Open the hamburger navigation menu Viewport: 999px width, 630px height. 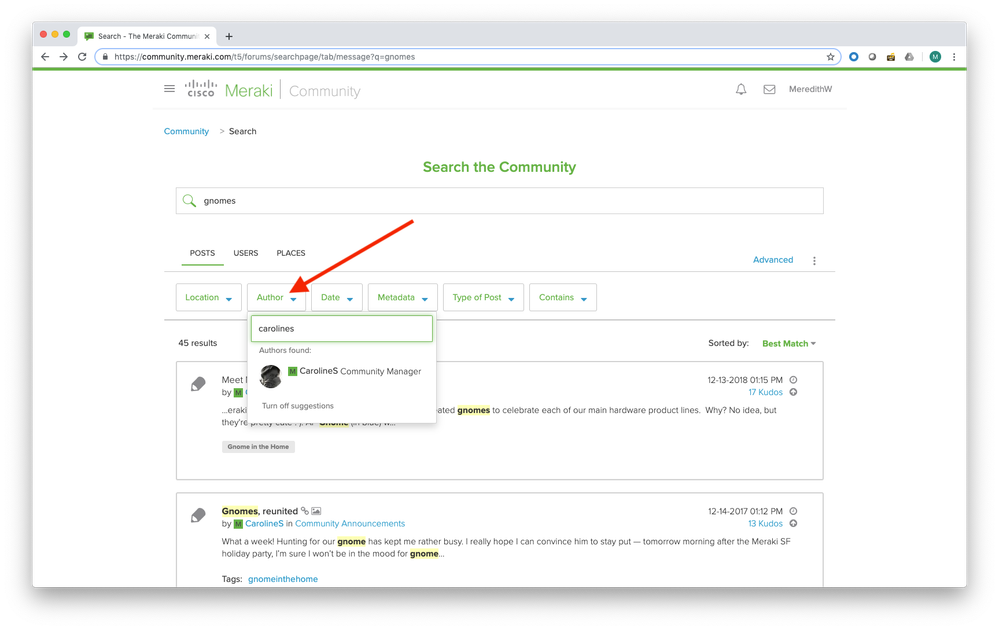pos(169,89)
